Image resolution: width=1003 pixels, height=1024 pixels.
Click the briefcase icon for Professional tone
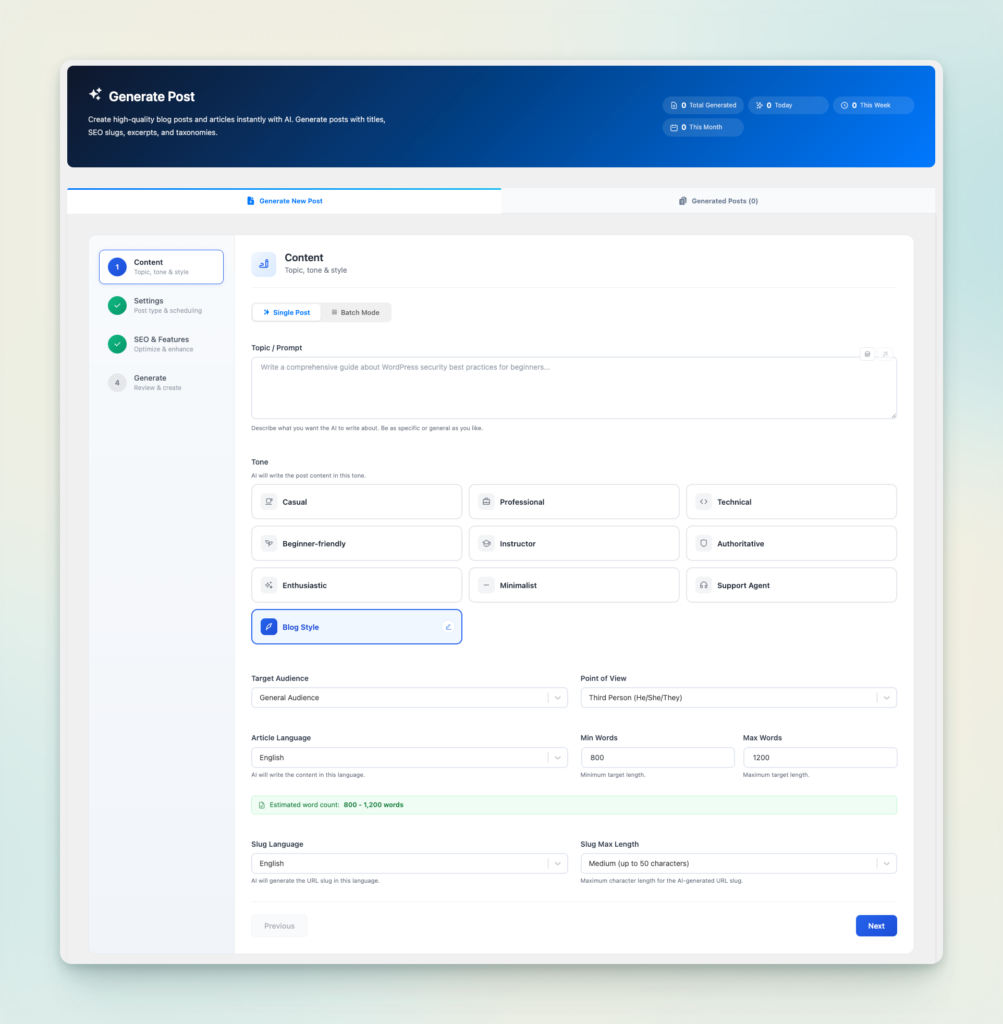pyautogui.click(x=486, y=502)
